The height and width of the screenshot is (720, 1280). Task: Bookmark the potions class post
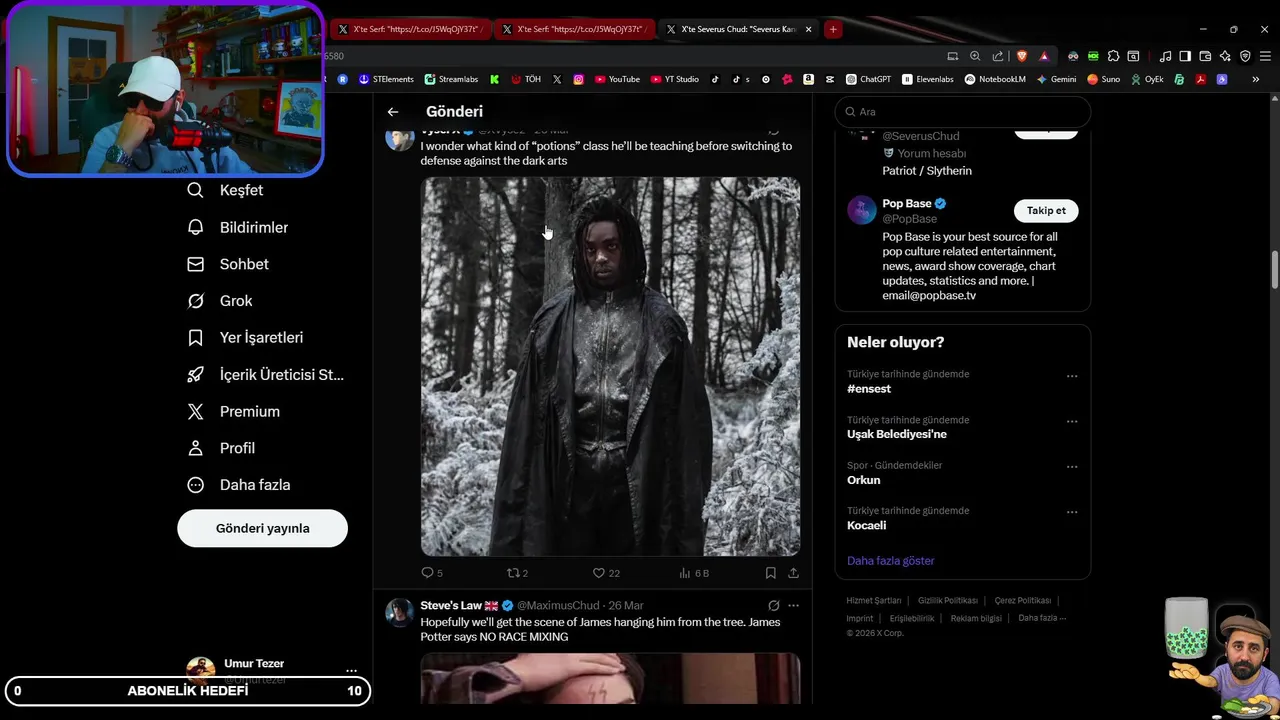(770, 573)
